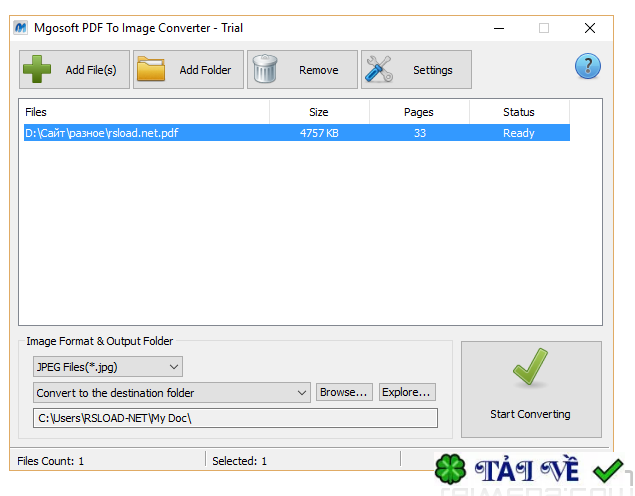
Task: Open the JPEG Files(*.jpg) format dropdown
Action: pos(108,367)
